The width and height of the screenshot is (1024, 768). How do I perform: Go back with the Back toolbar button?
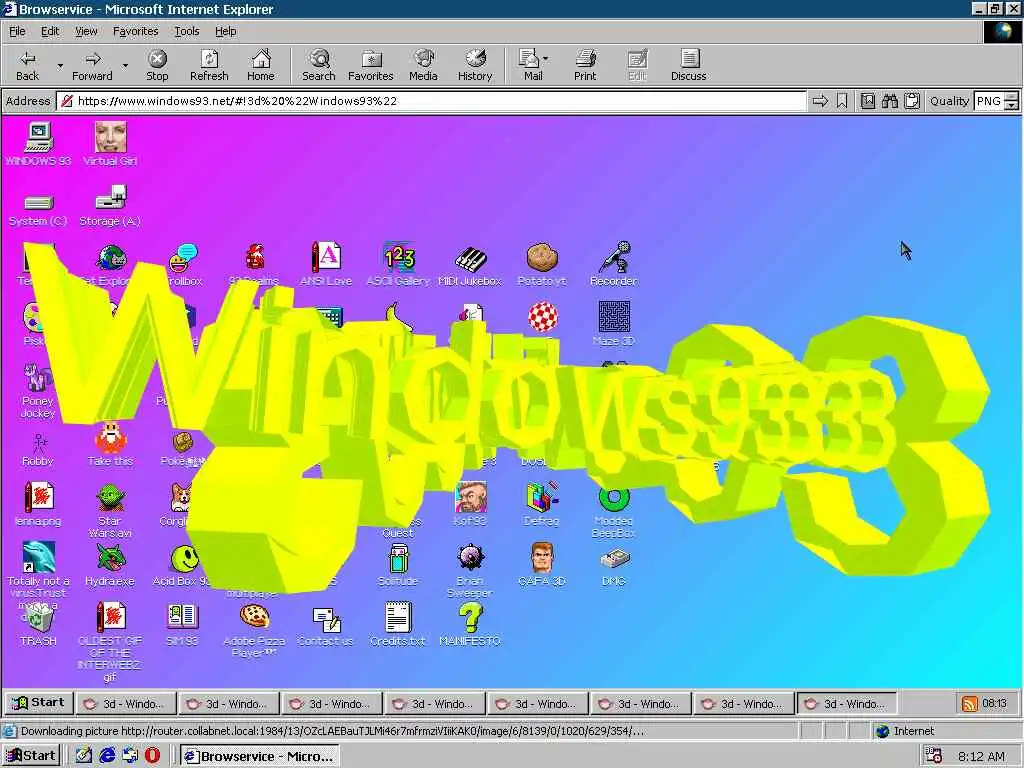(27, 65)
